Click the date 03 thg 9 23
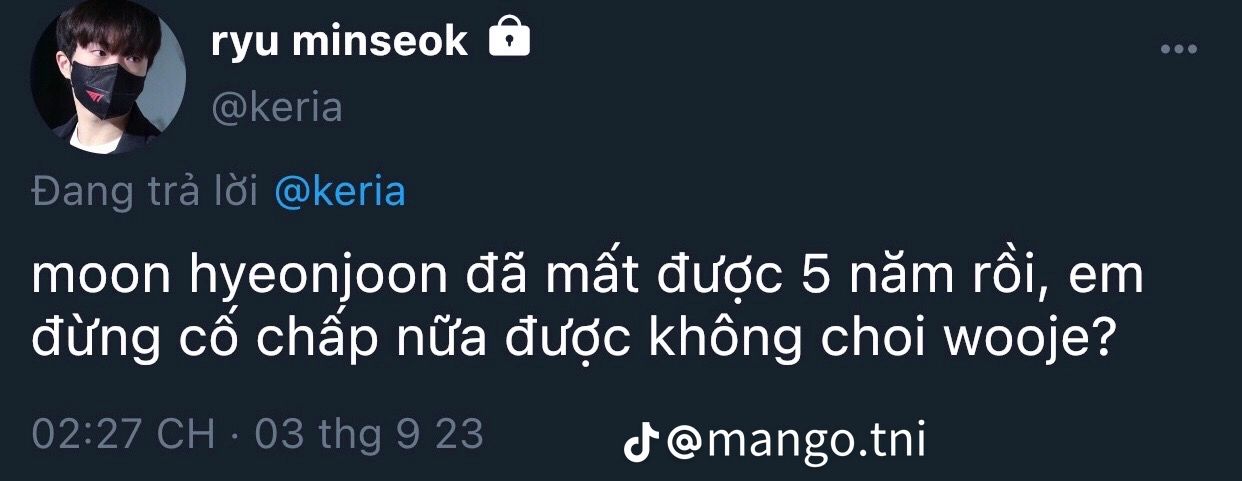 click(x=369, y=435)
